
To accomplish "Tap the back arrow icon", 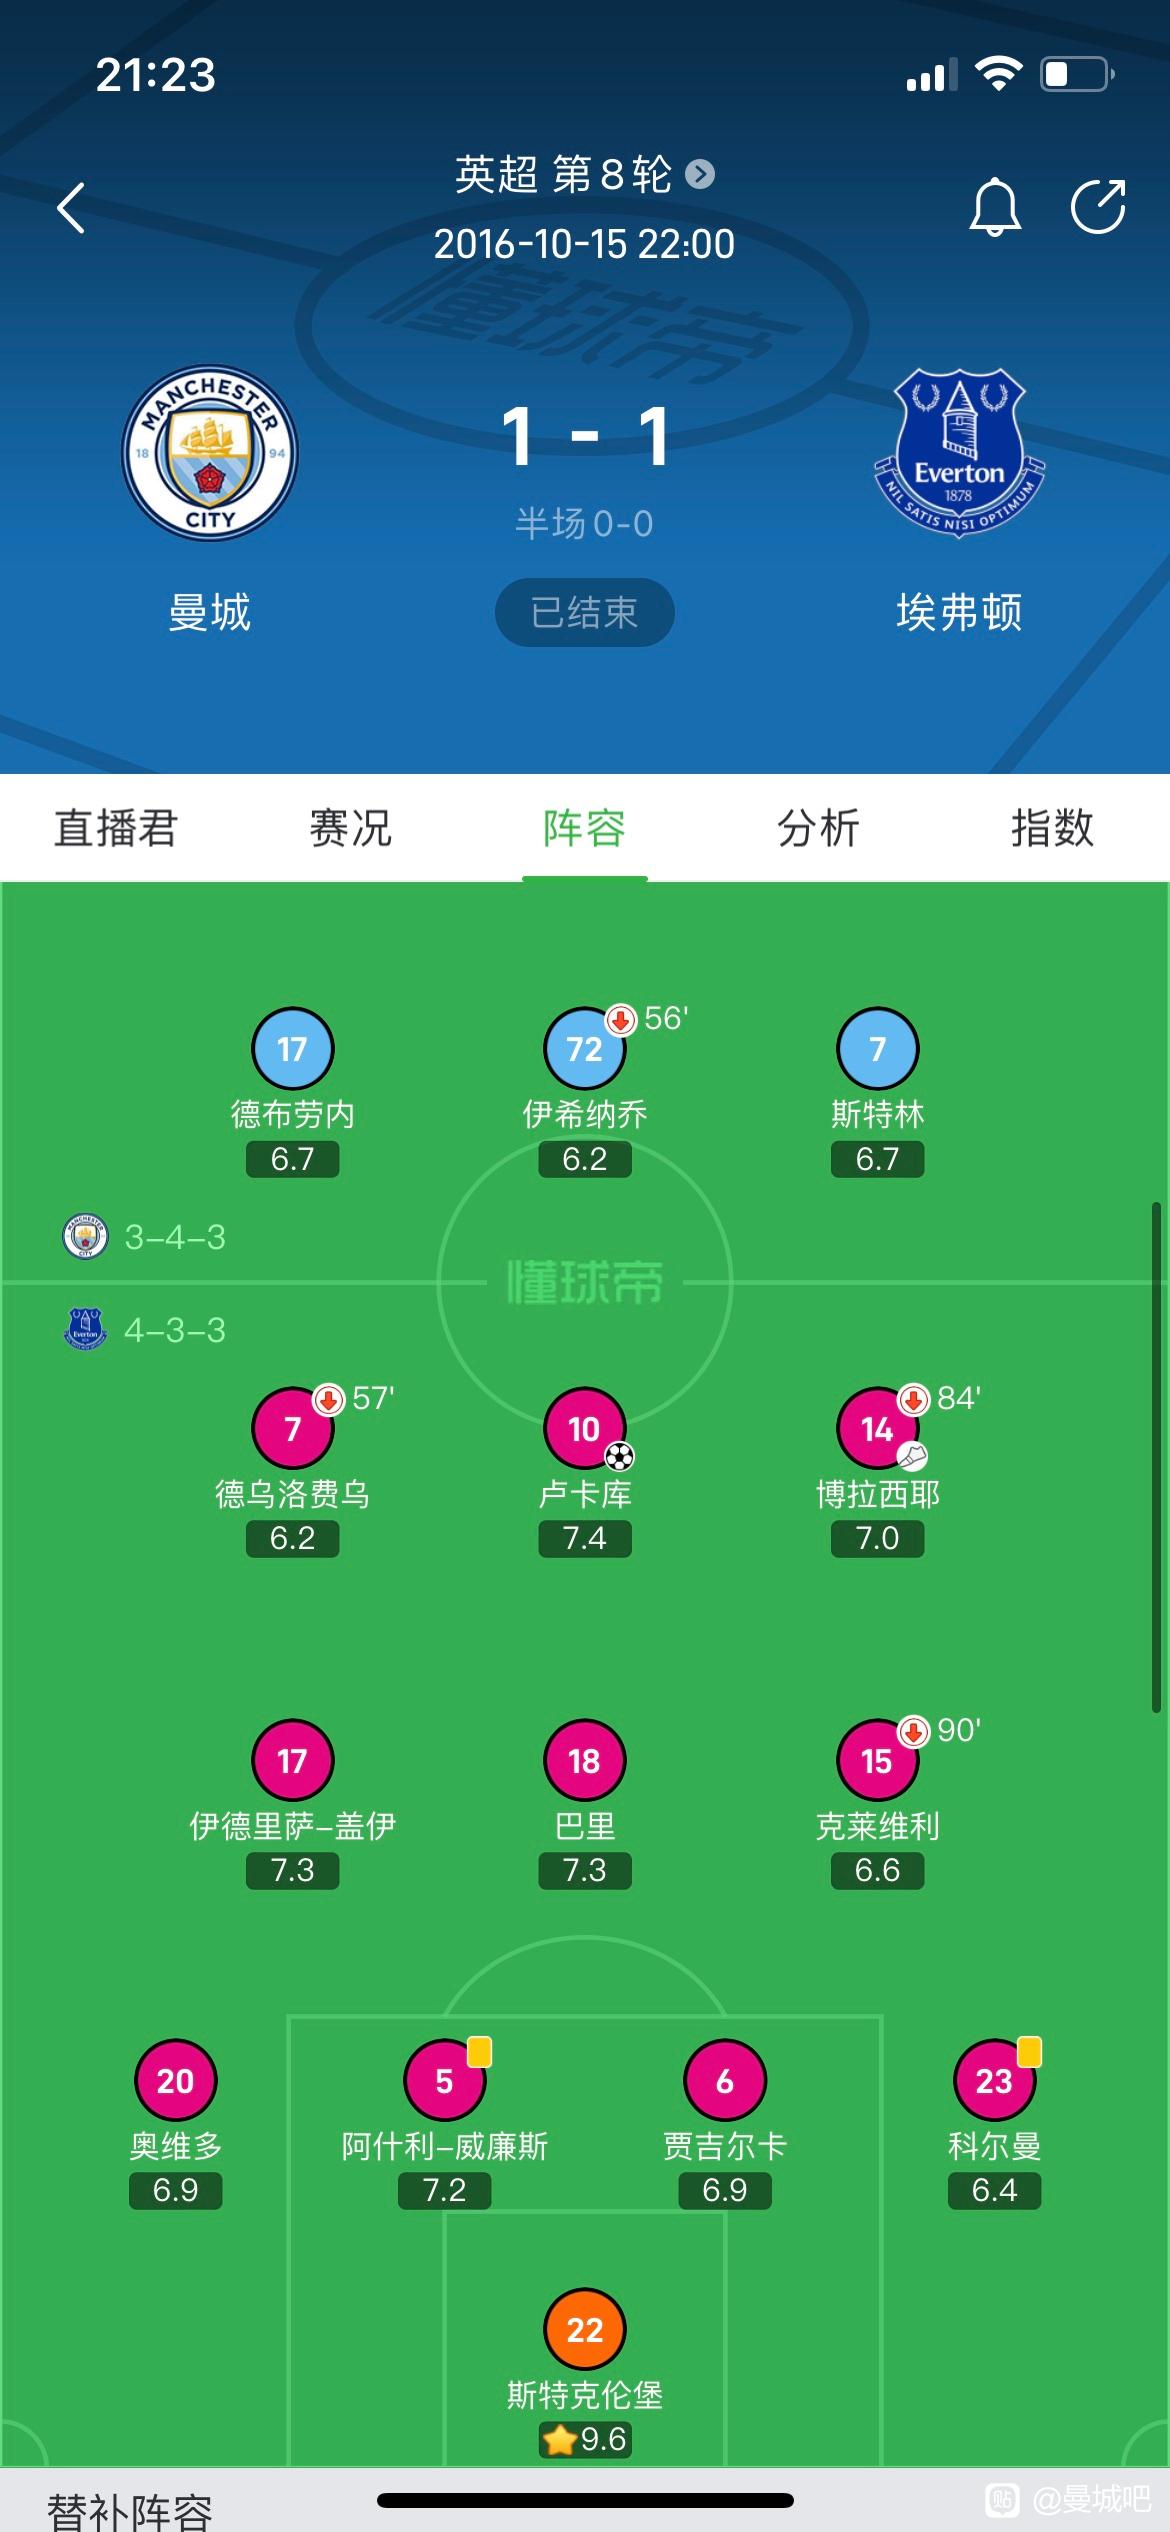I will click(71, 208).
